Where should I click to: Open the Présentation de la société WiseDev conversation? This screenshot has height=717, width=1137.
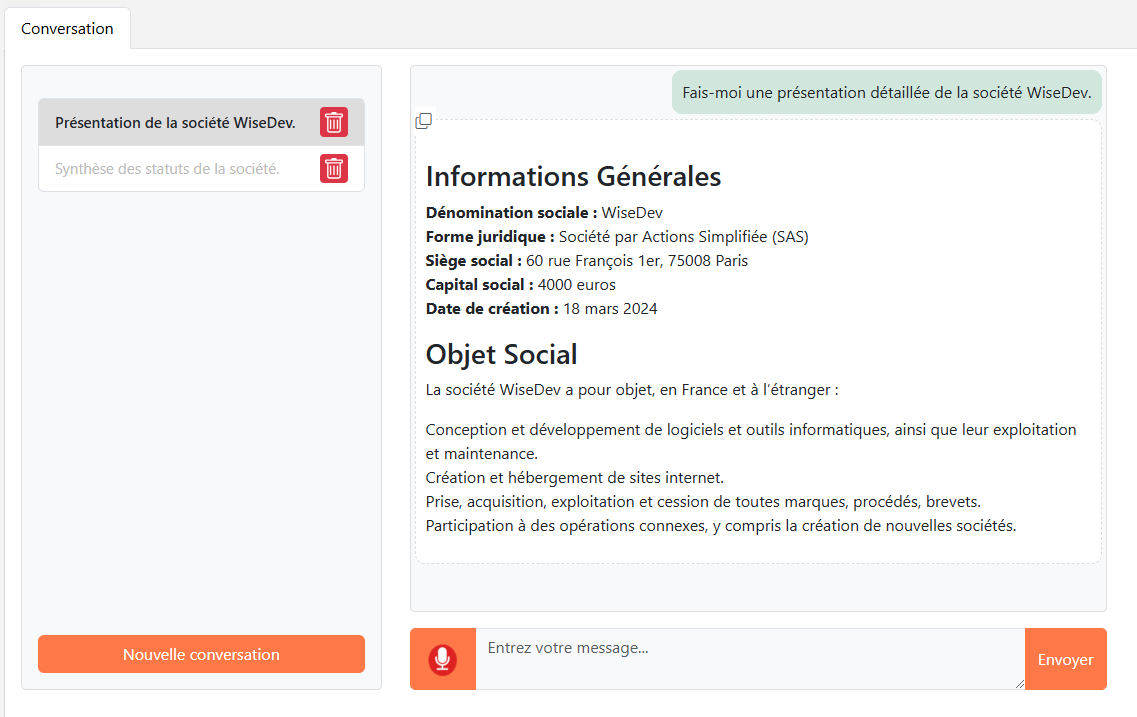pyautogui.click(x=175, y=123)
